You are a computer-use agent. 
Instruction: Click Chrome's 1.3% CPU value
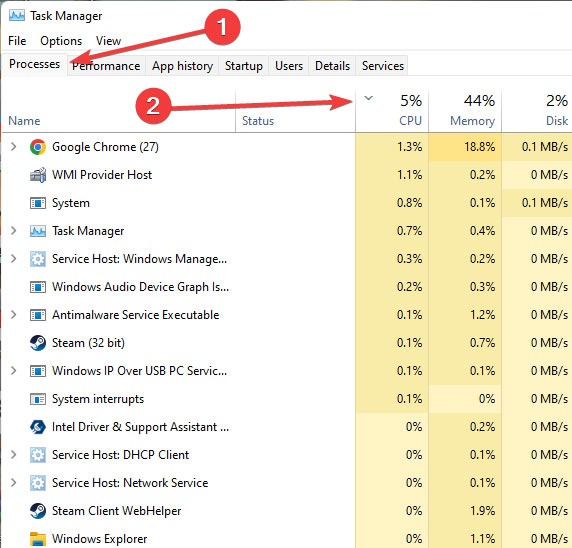409,147
